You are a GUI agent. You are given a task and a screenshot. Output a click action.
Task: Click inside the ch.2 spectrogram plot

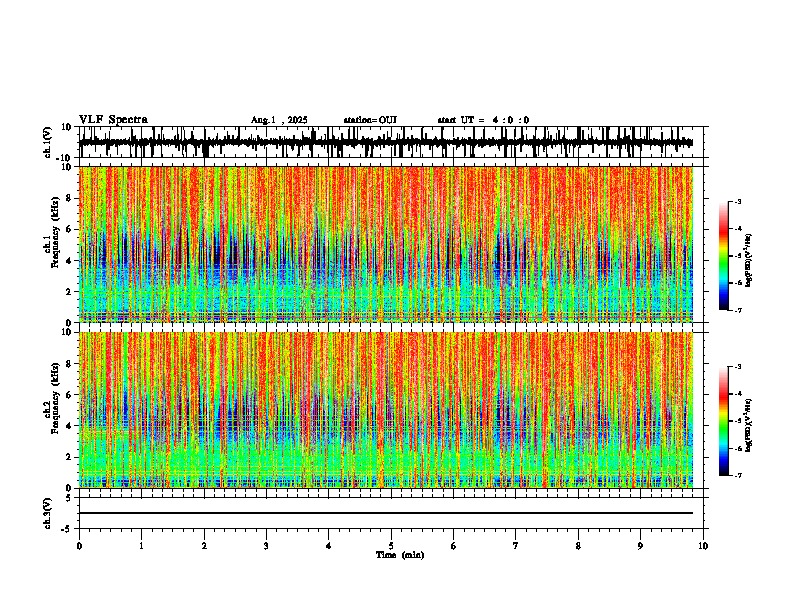point(386,410)
